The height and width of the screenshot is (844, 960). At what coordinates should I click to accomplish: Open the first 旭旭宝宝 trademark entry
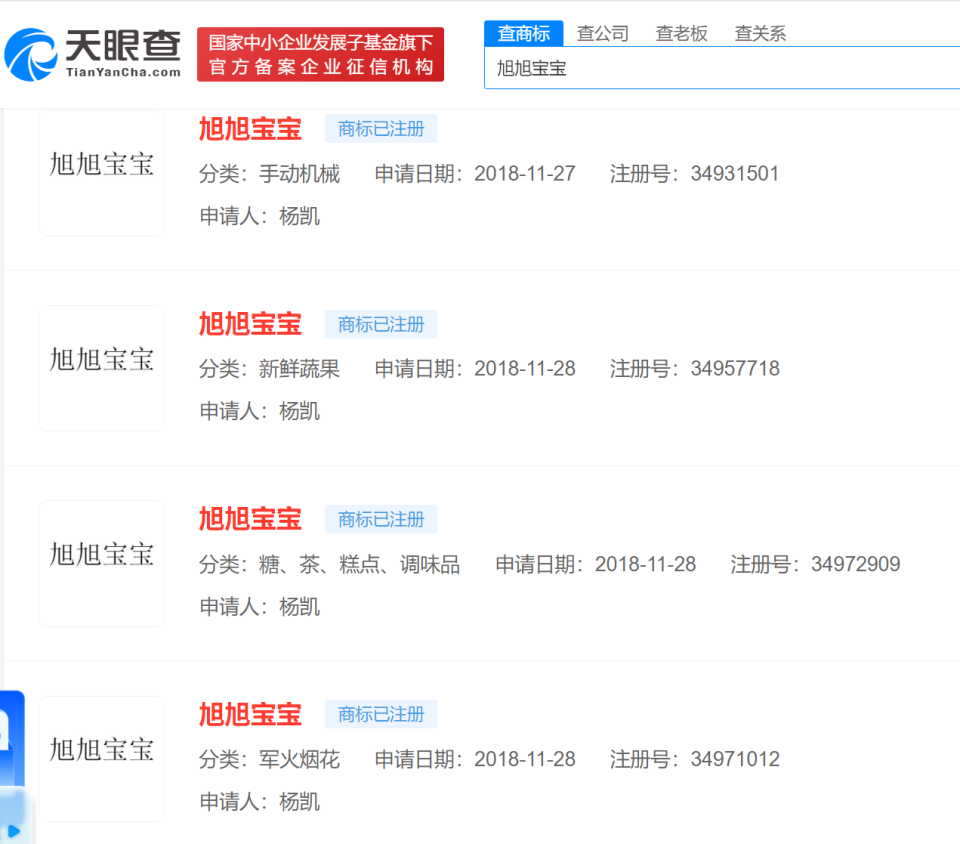249,129
